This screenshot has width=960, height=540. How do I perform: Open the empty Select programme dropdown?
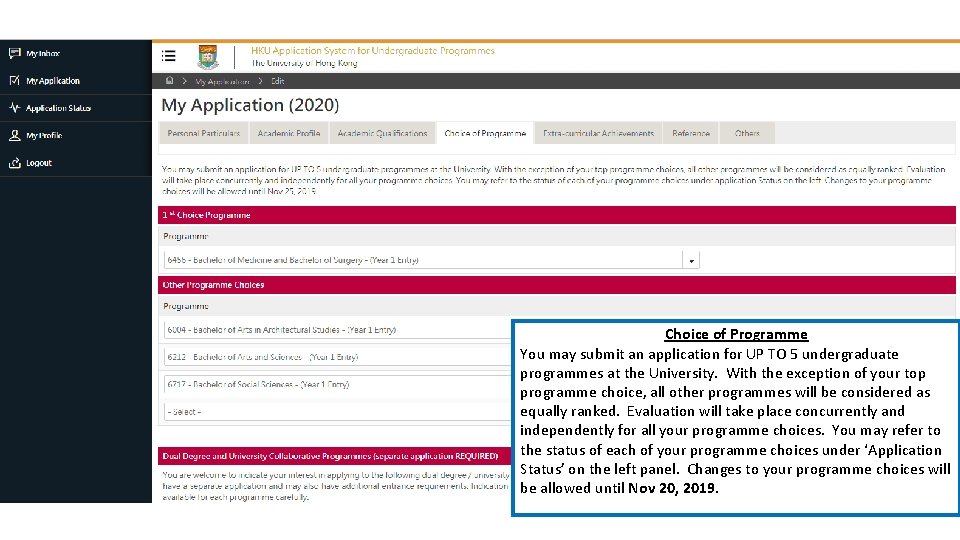[x=337, y=411]
